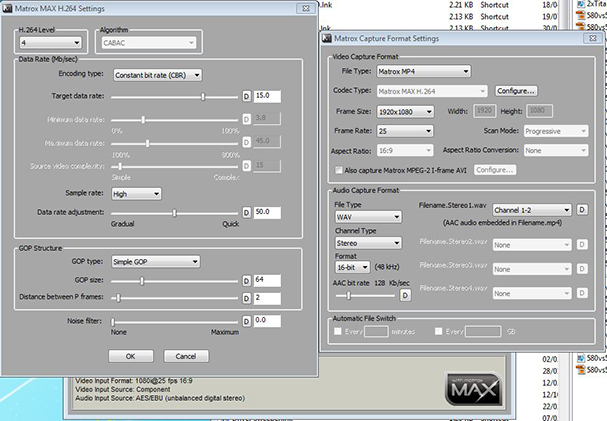Image resolution: width=607 pixels, height=421 pixels.
Task: Click the OK button in H.264 Settings
Action: [131, 356]
